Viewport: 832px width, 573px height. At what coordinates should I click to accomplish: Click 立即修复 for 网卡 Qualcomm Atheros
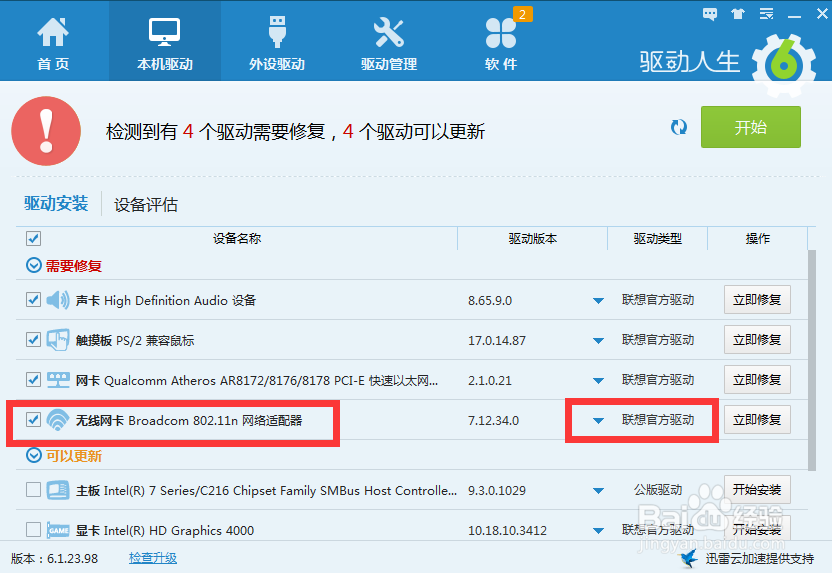pos(757,380)
